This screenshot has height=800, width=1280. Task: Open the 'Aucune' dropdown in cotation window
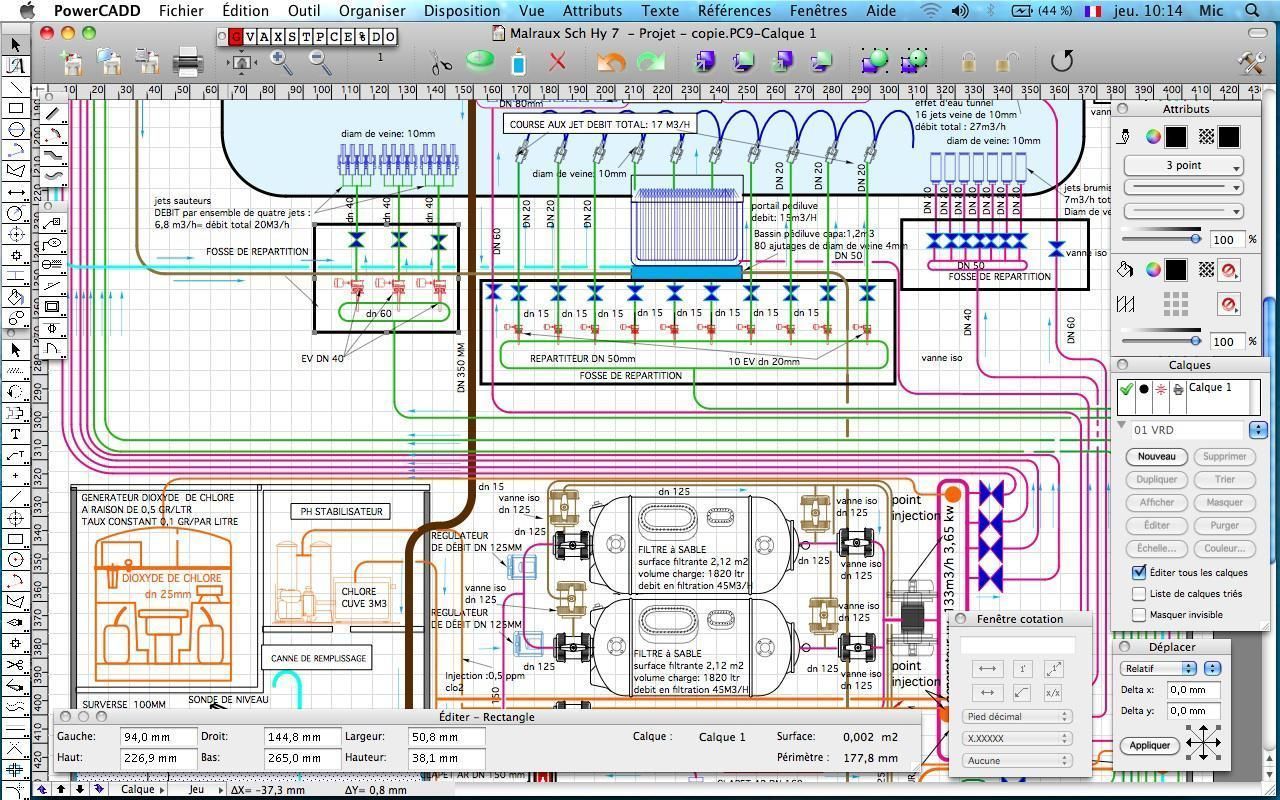tap(1017, 760)
